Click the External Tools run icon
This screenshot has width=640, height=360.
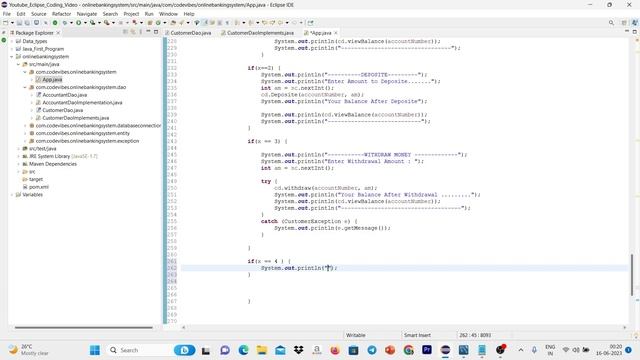tap(107, 23)
